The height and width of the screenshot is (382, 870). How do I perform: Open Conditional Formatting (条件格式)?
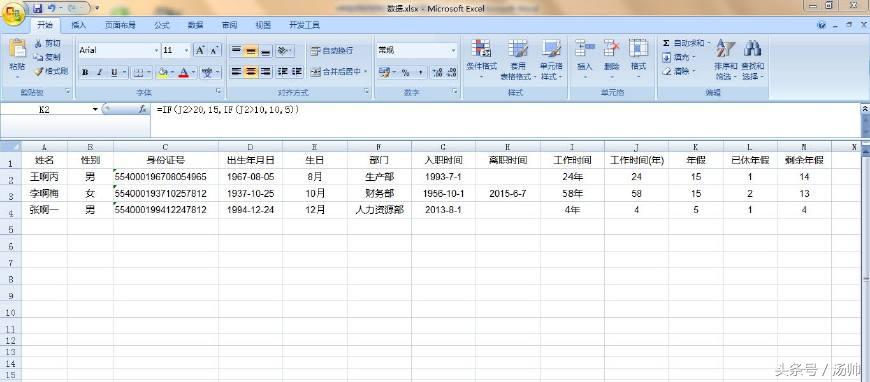(x=481, y=59)
